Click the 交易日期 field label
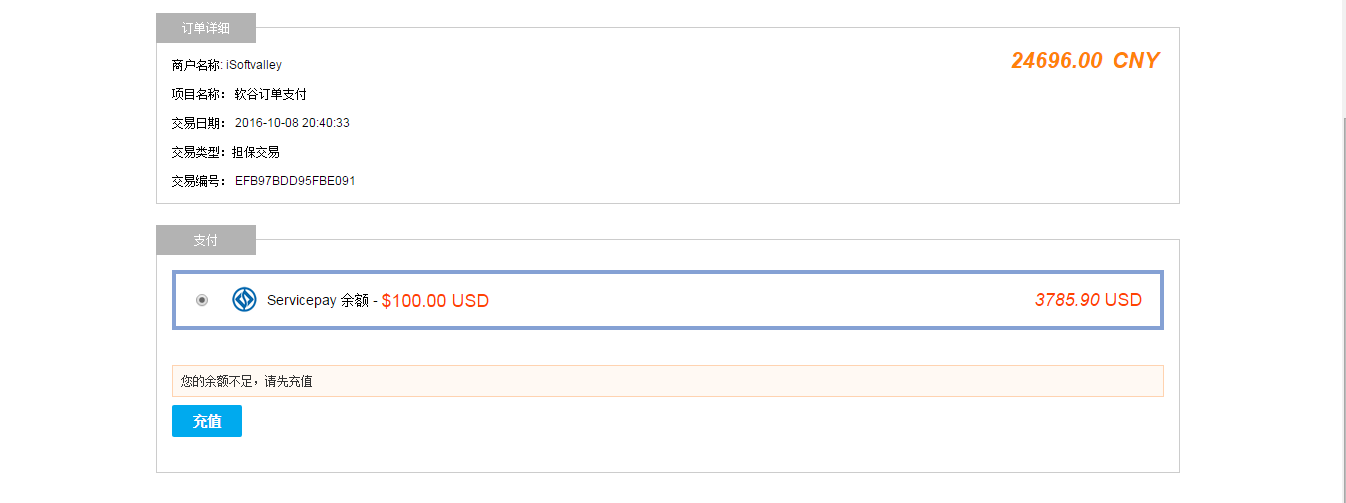1346x503 pixels. [x=198, y=123]
